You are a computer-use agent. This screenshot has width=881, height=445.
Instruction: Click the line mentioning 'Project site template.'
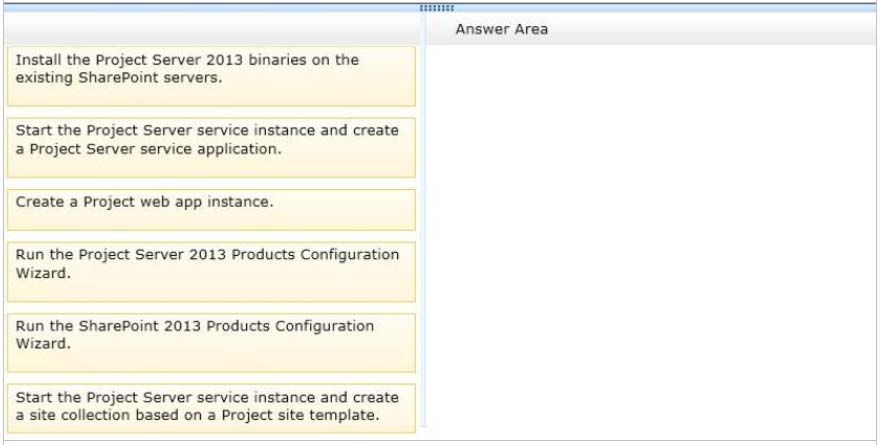[x=197, y=415]
